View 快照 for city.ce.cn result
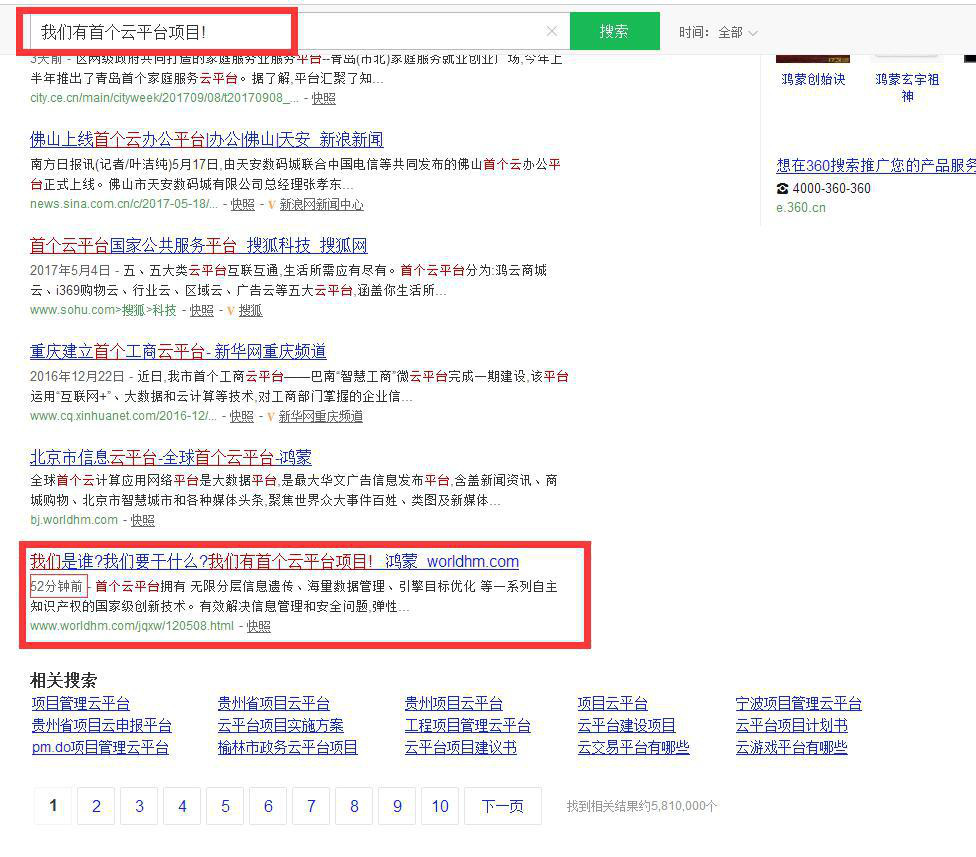 pos(324,98)
